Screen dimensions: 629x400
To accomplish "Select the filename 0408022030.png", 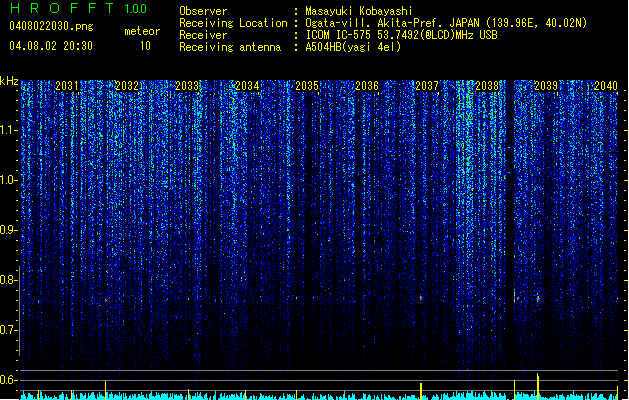I will click(x=51, y=26).
